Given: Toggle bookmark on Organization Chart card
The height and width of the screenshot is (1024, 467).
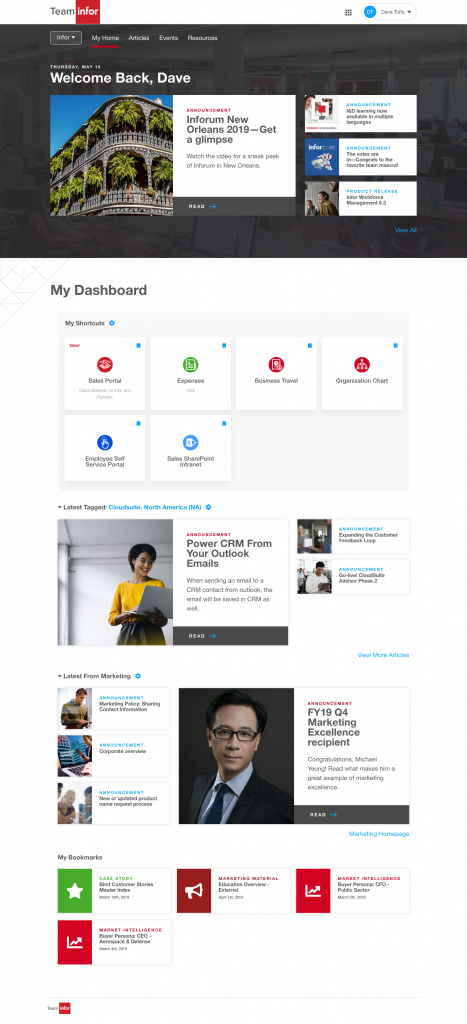Looking at the screenshot, I should [x=395, y=345].
